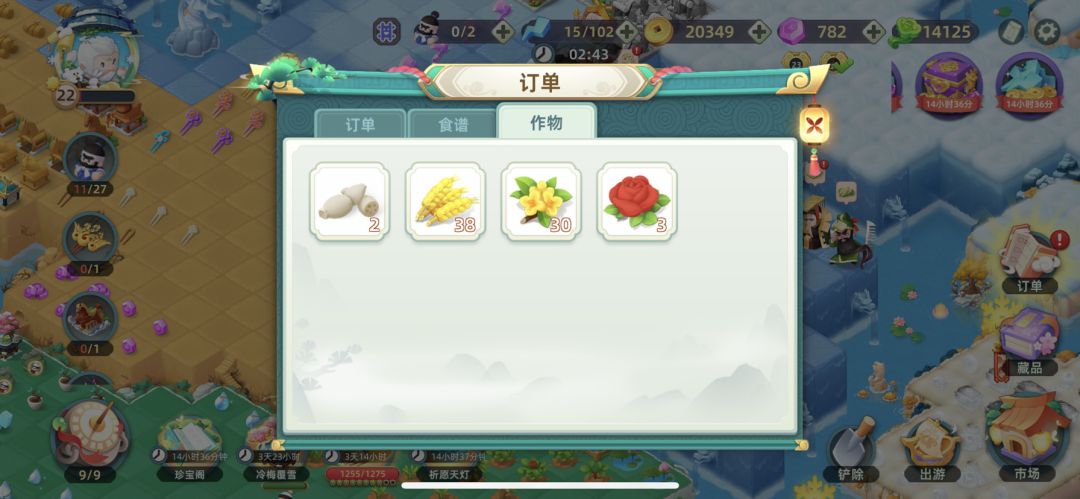This screenshot has height=499, width=1080.
Task: Tap the butterfly lantern beside the panel
Action: (x=814, y=126)
